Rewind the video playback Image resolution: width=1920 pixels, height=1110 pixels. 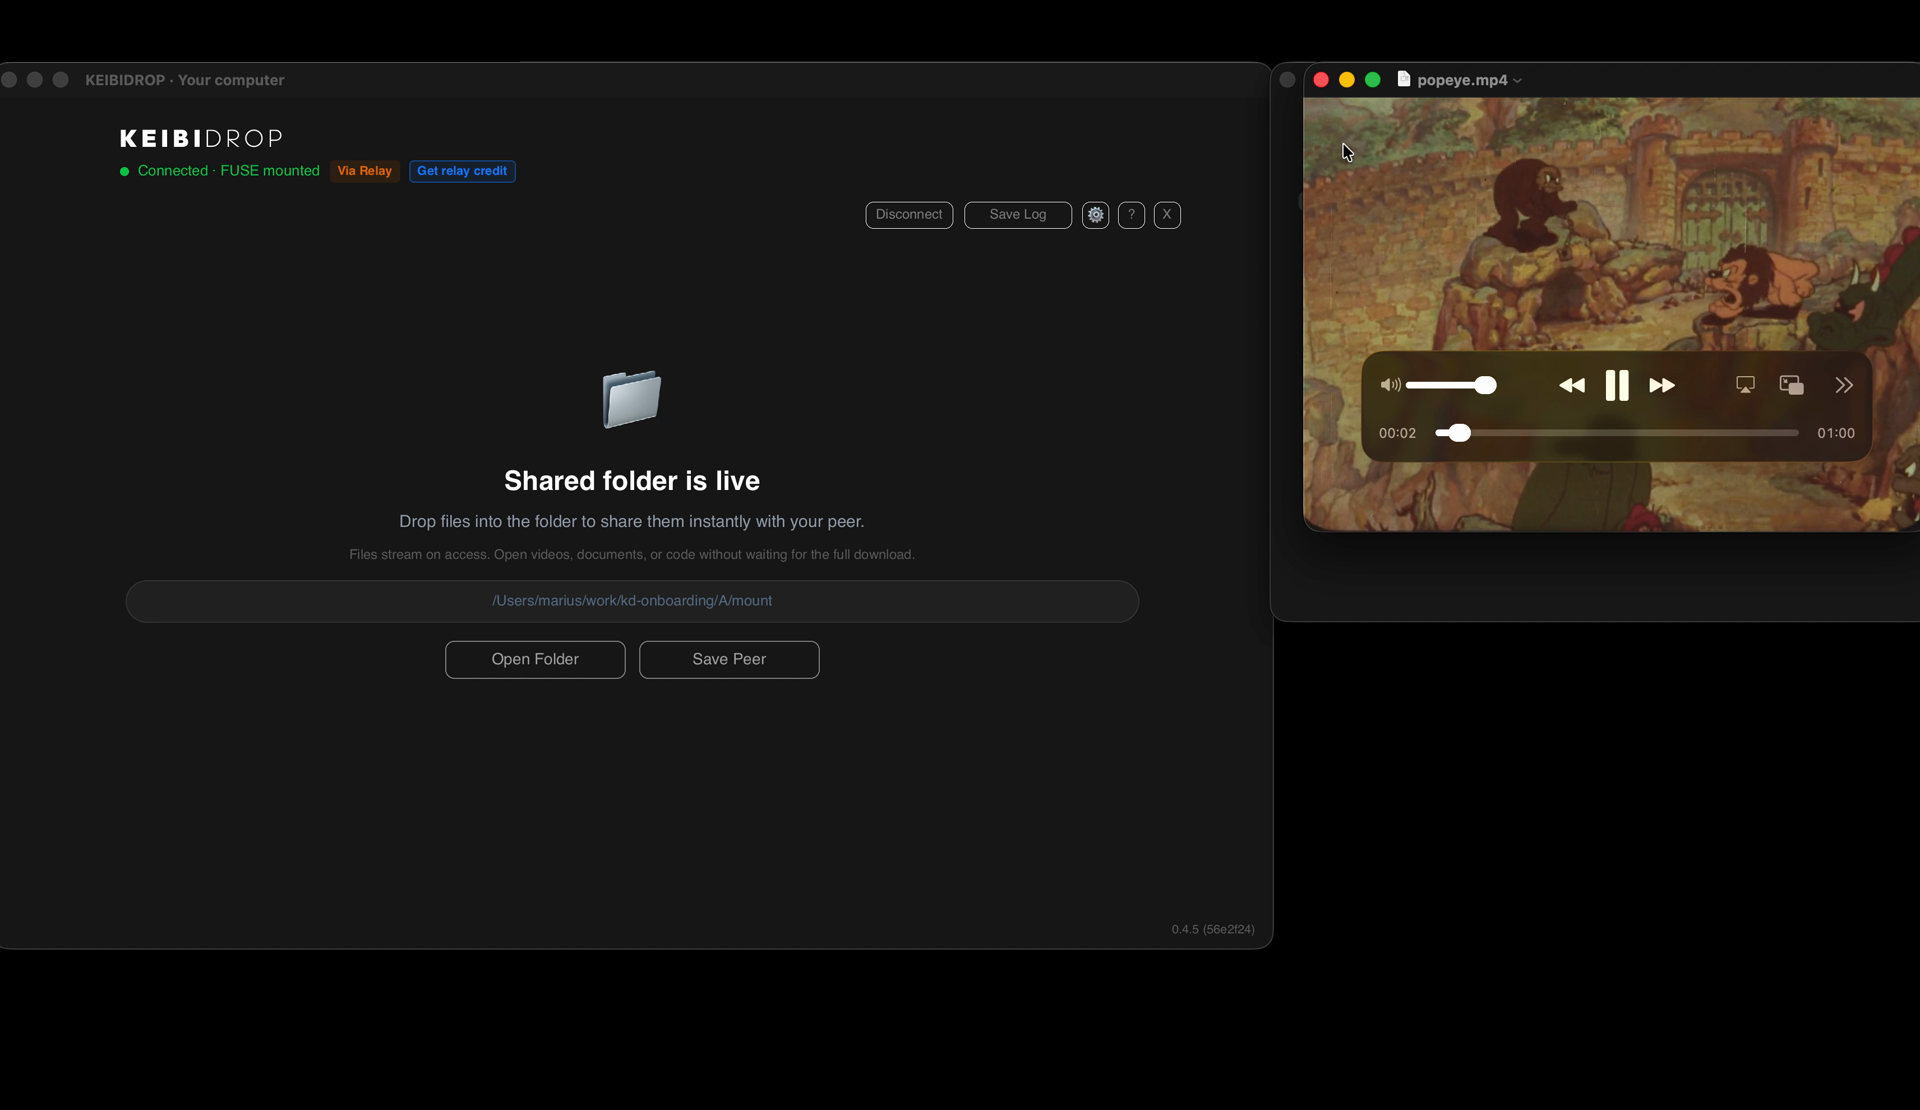click(x=1572, y=385)
